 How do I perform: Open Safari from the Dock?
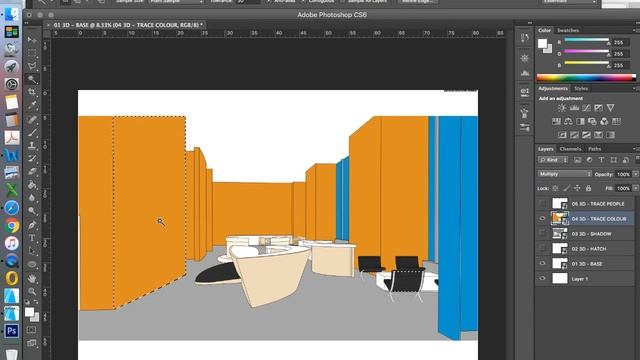click(11, 208)
